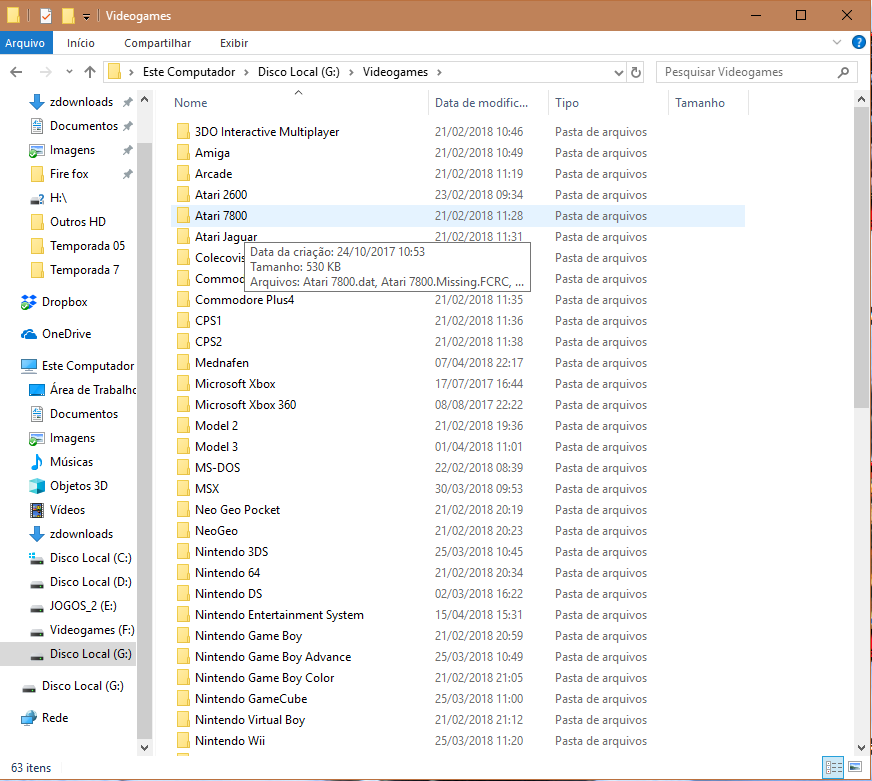Select the Mednafen folder icon
The width and height of the screenshot is (872, 781).
point(183,363)
